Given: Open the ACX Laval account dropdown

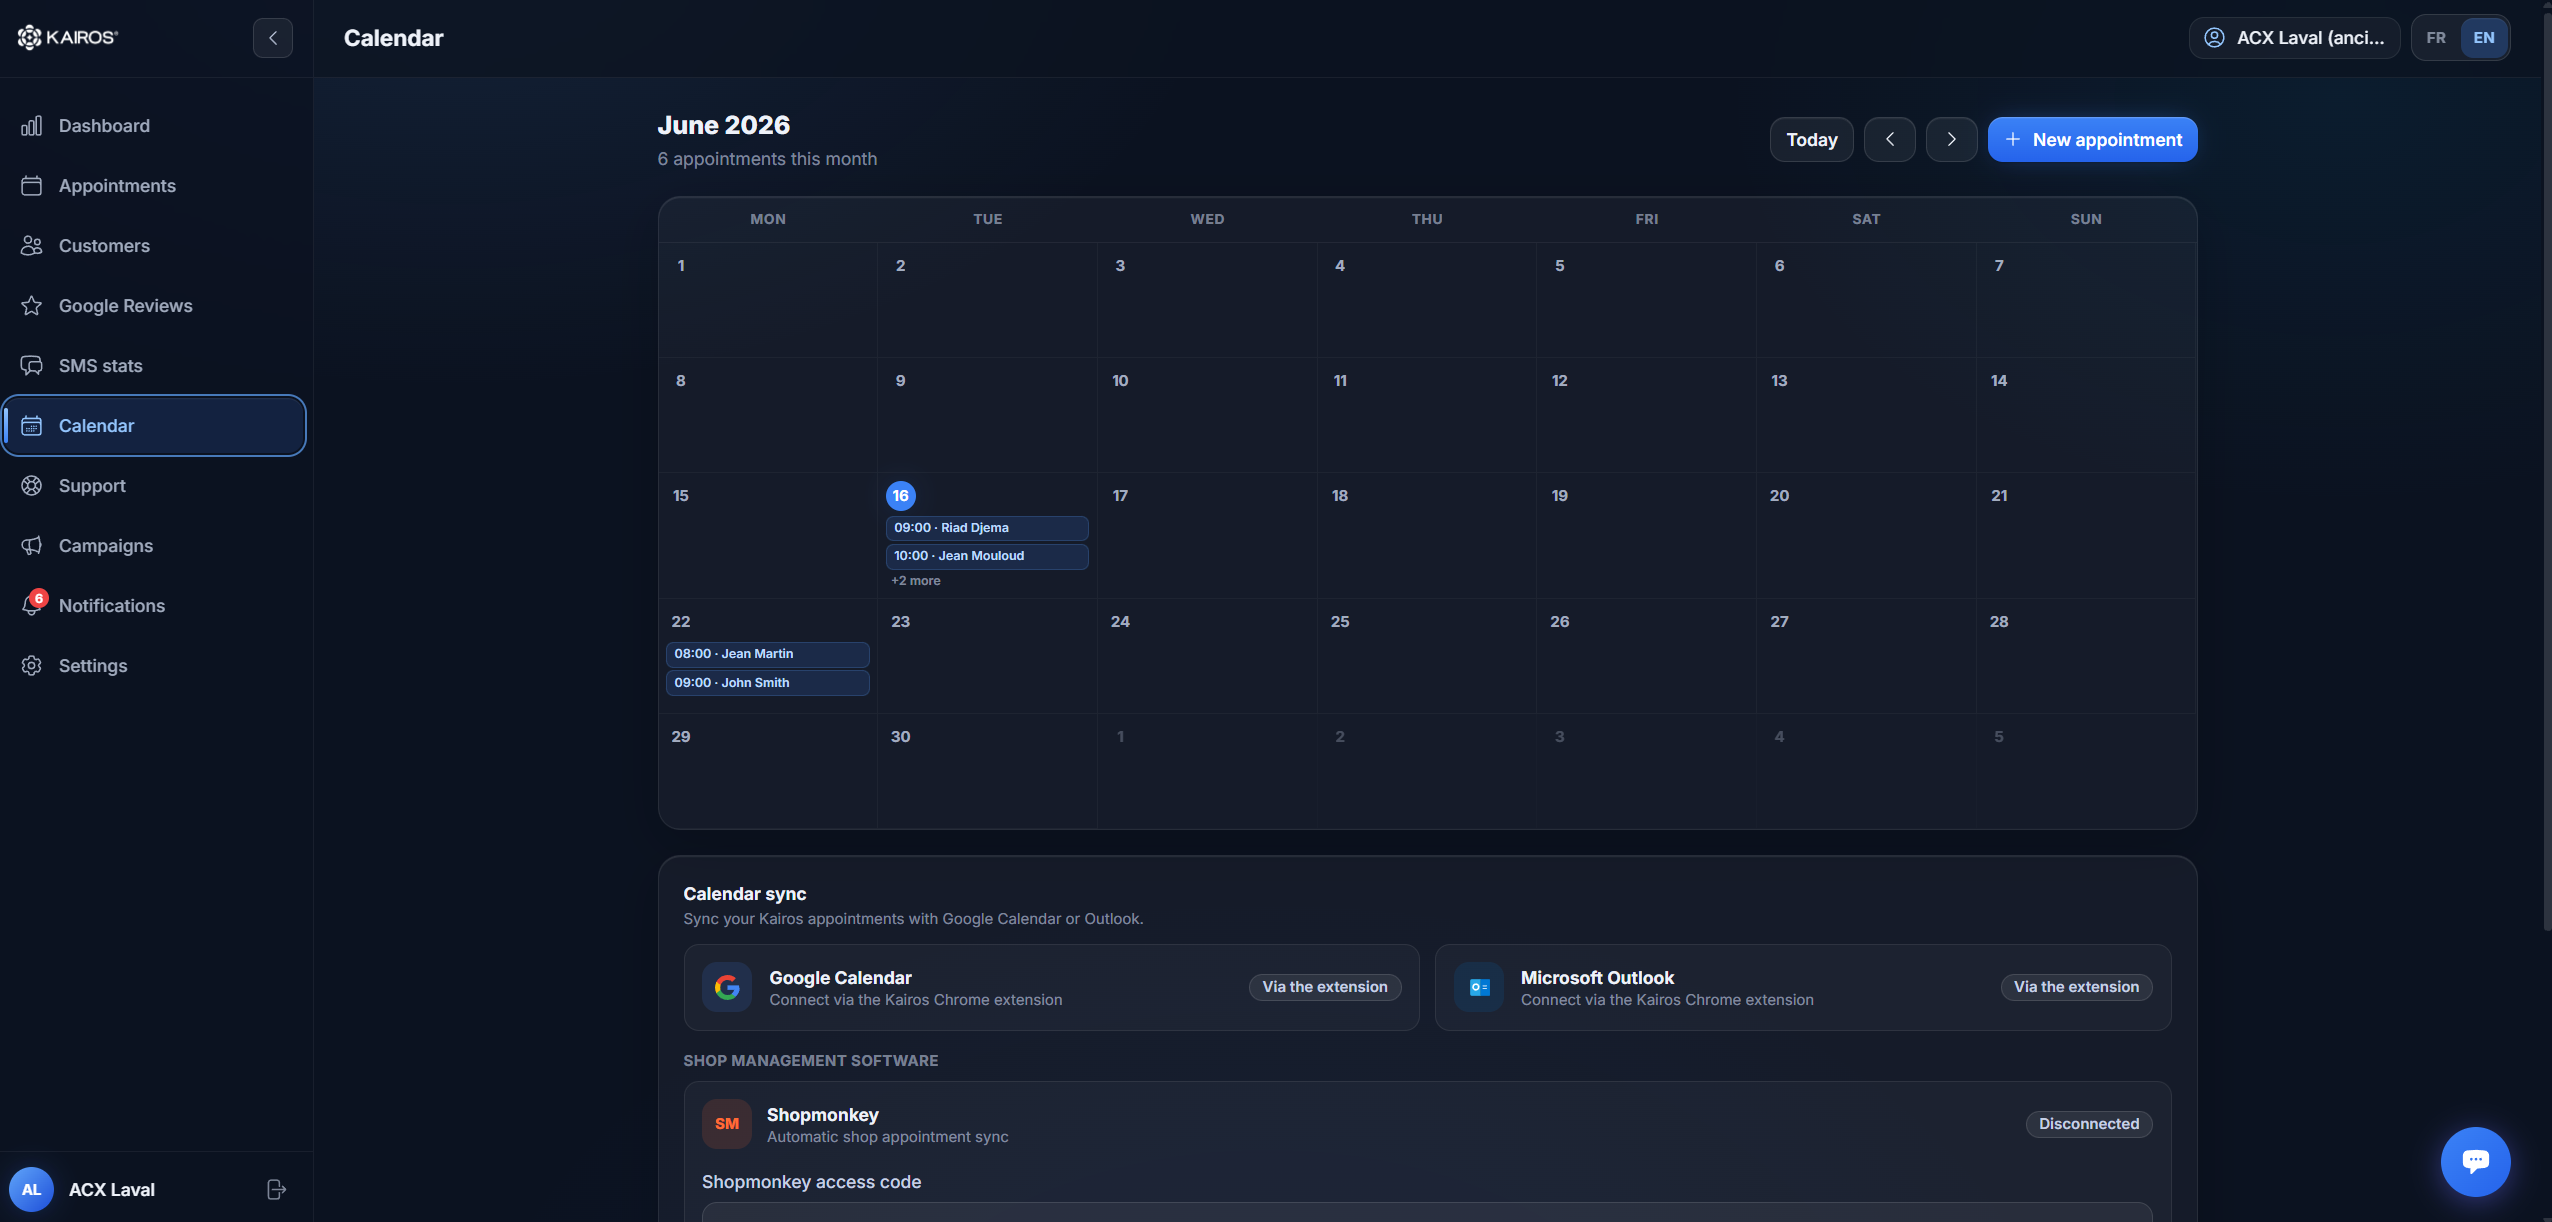Looking at the screenshot, I should click(x=2294, y=38).
